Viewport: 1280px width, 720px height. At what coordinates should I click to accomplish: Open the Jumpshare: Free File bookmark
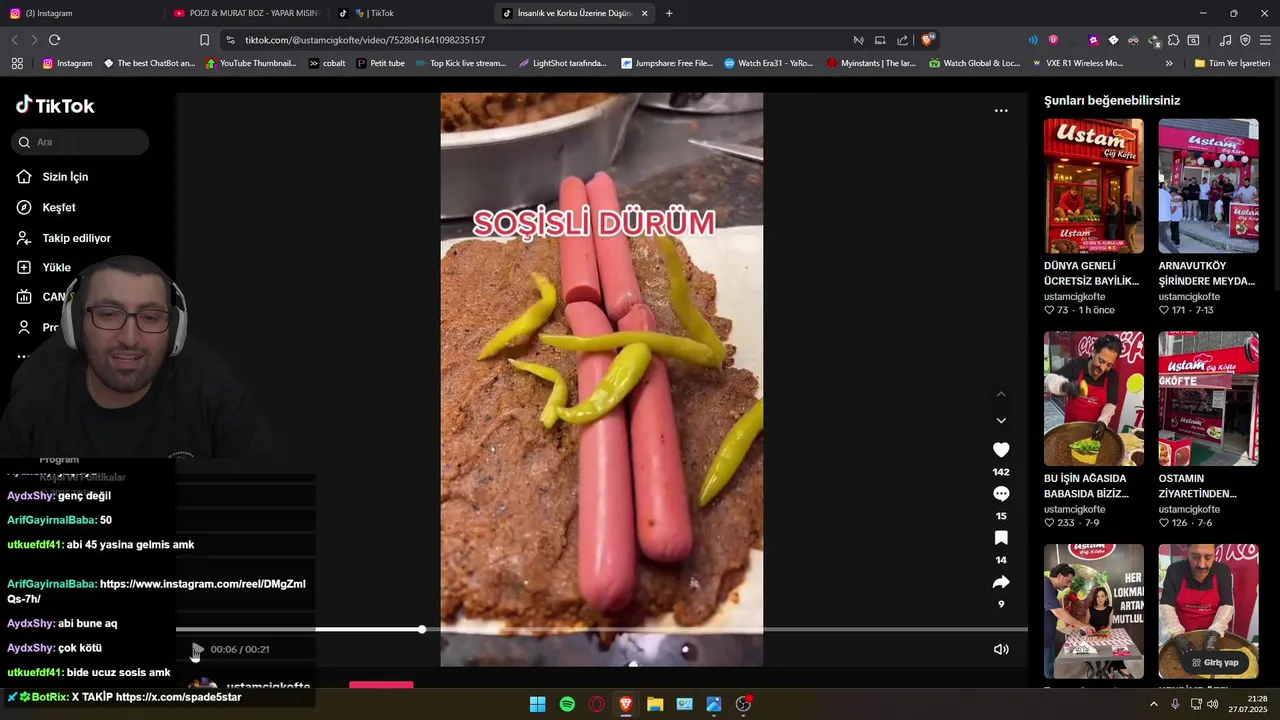[x=667, y=63]
